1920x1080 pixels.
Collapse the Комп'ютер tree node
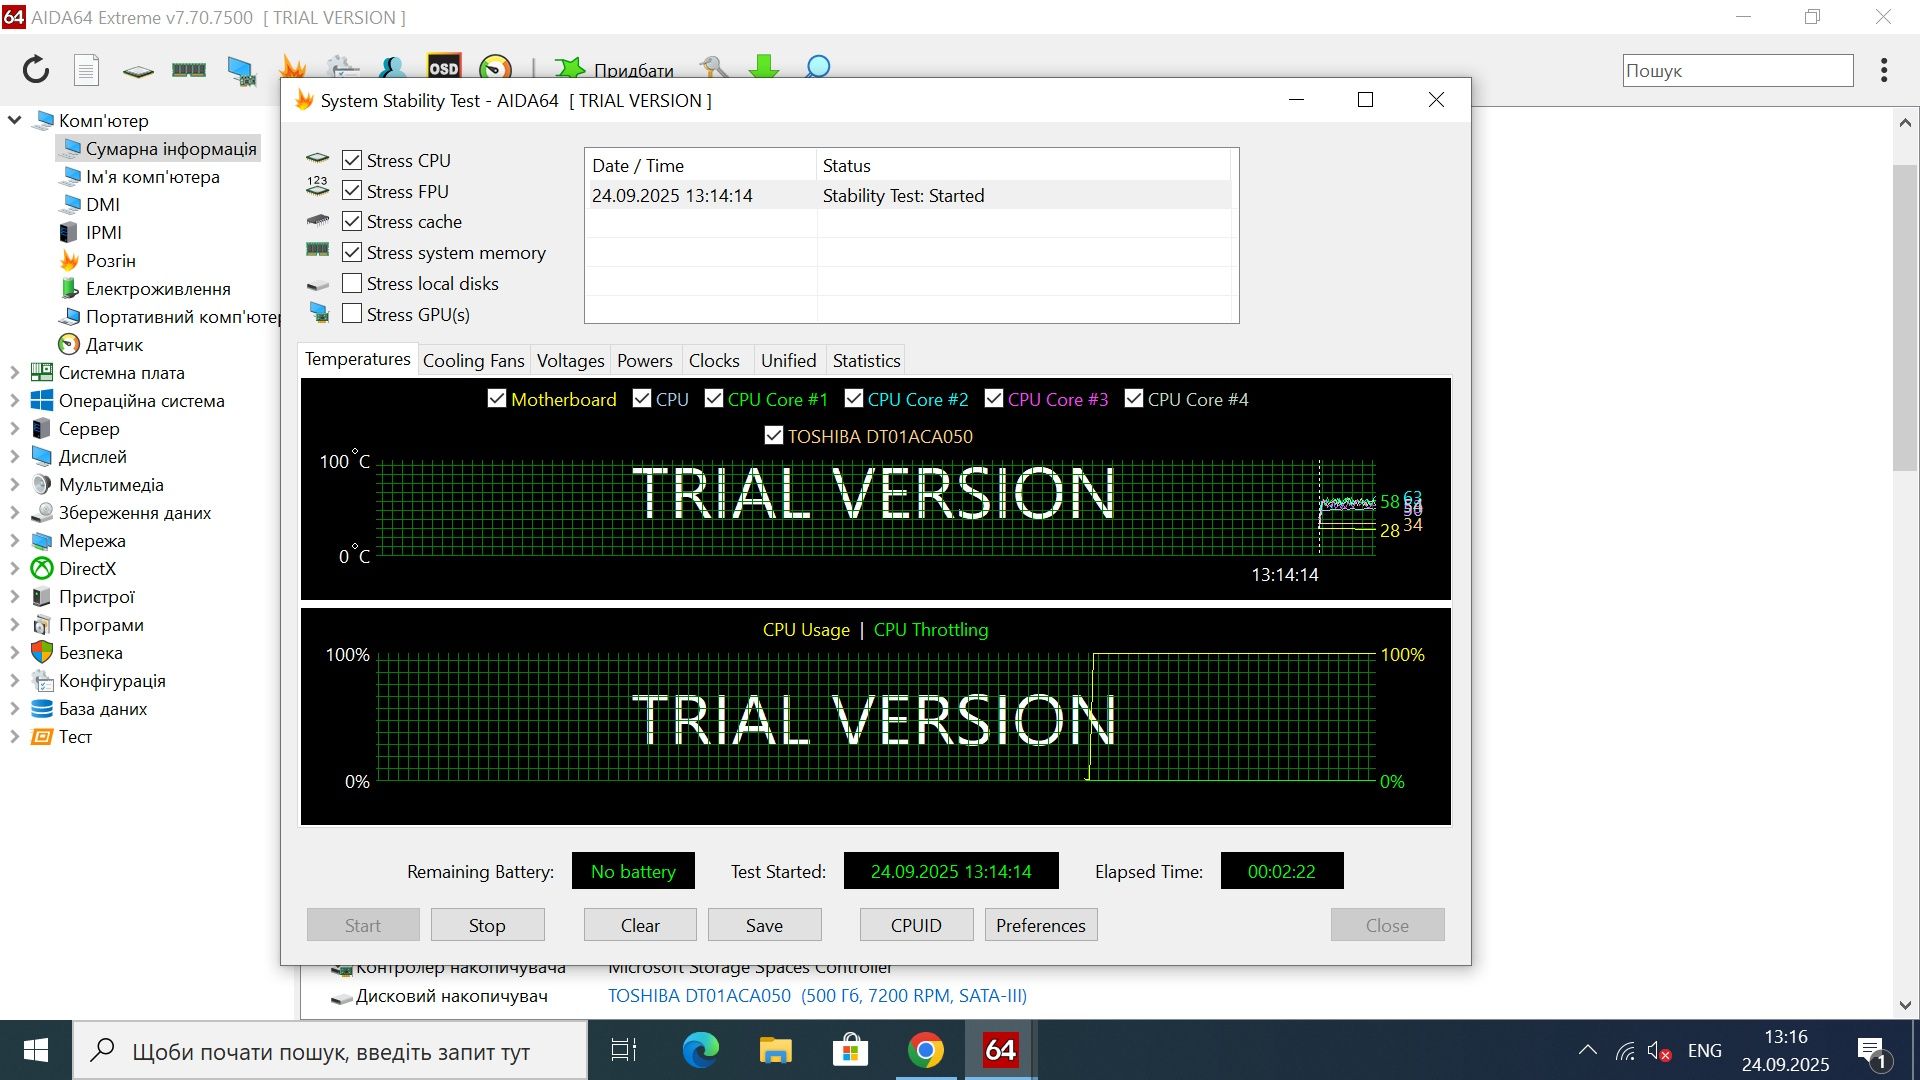tap(15, 120)
